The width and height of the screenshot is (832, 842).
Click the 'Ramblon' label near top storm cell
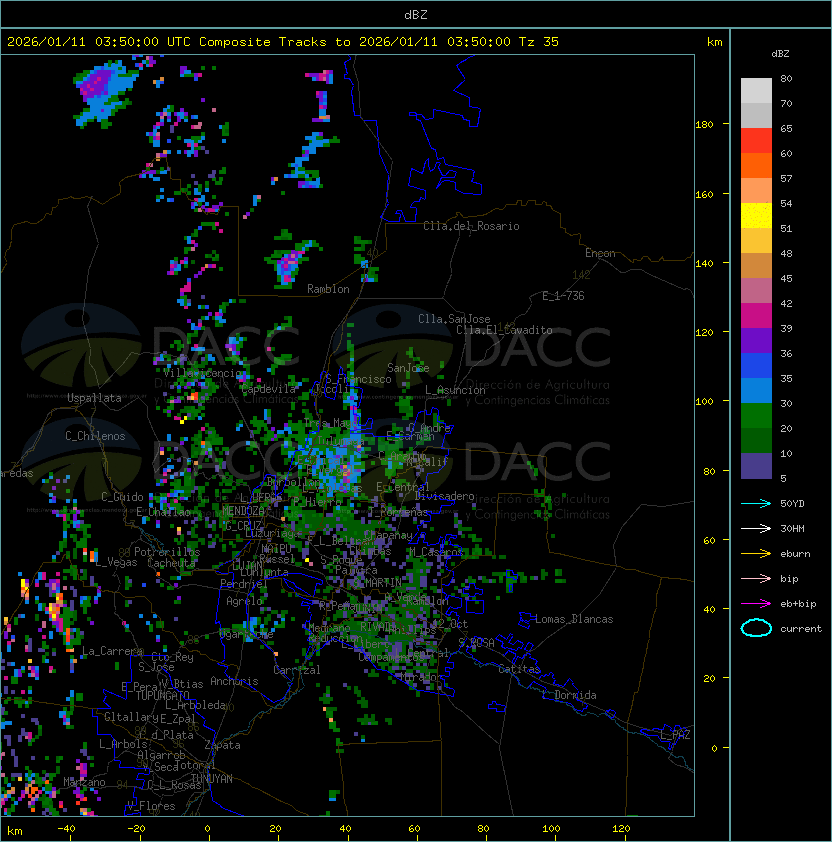[x=328, y=289]
